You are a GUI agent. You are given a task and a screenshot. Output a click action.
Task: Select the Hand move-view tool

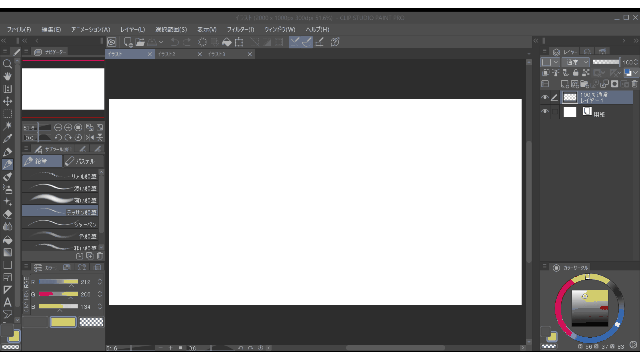[x=7, y=76]
